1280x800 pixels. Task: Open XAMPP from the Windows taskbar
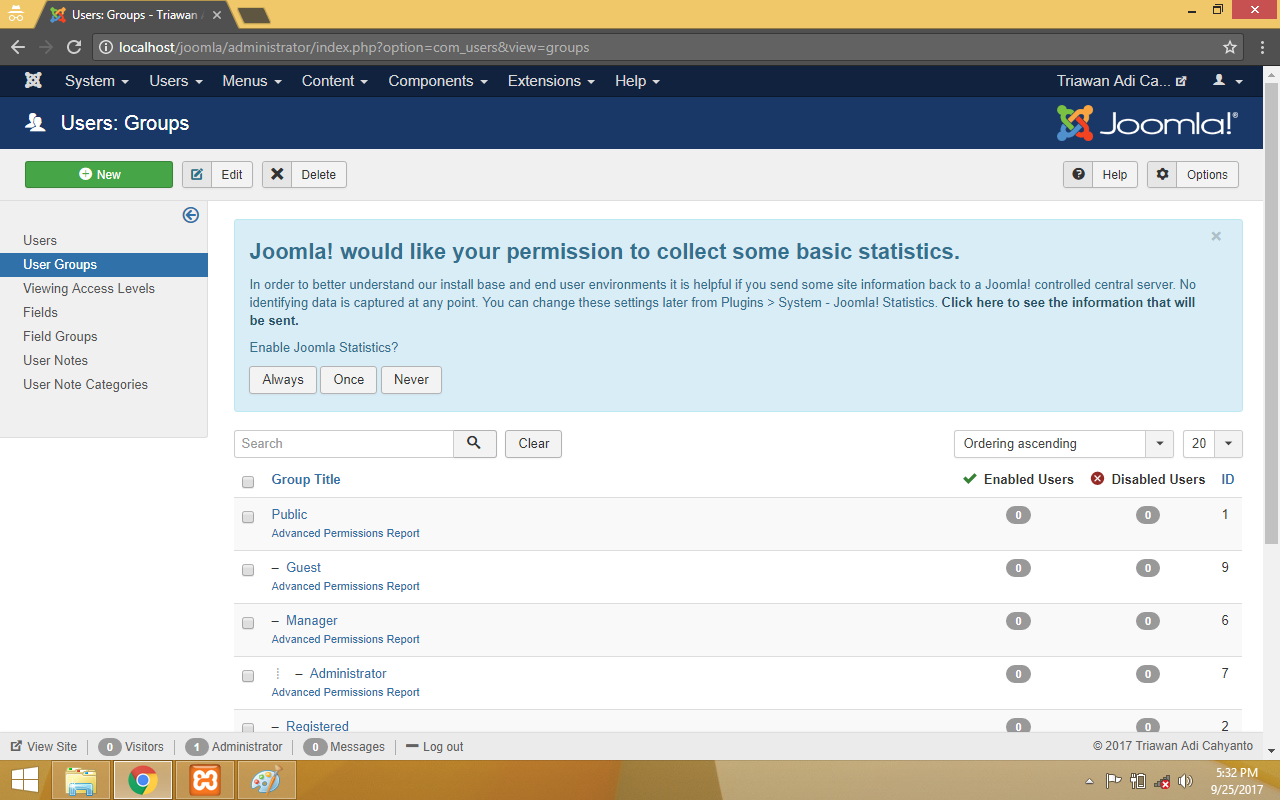(x=204, y=780)
